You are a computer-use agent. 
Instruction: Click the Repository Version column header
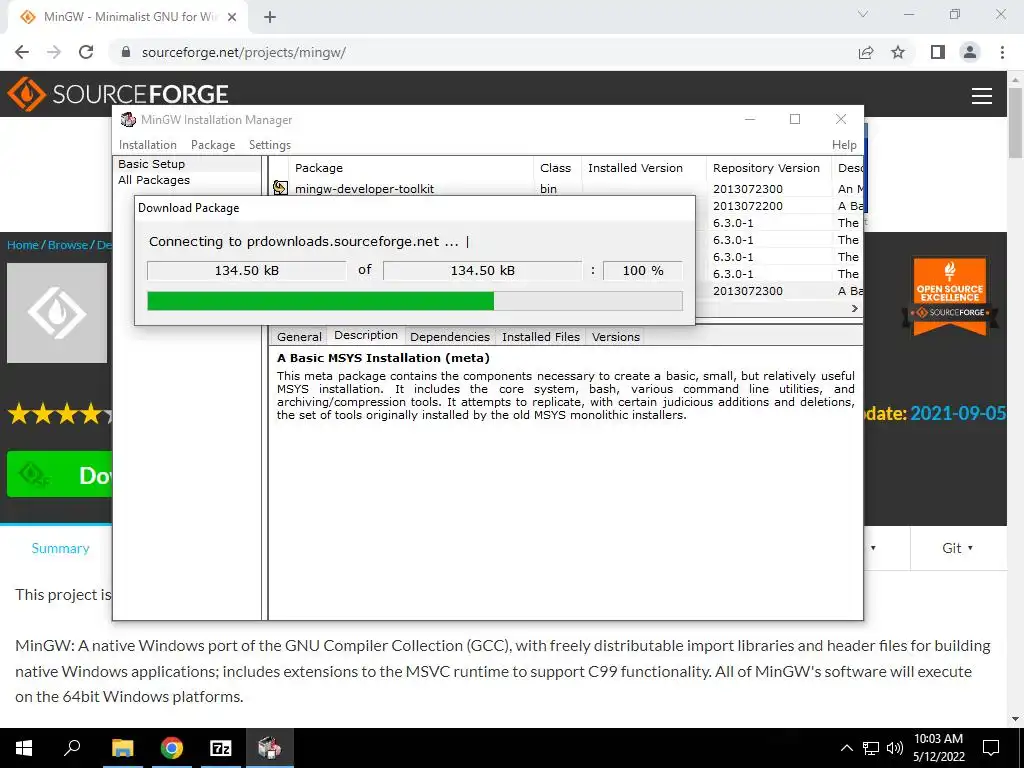768,168
